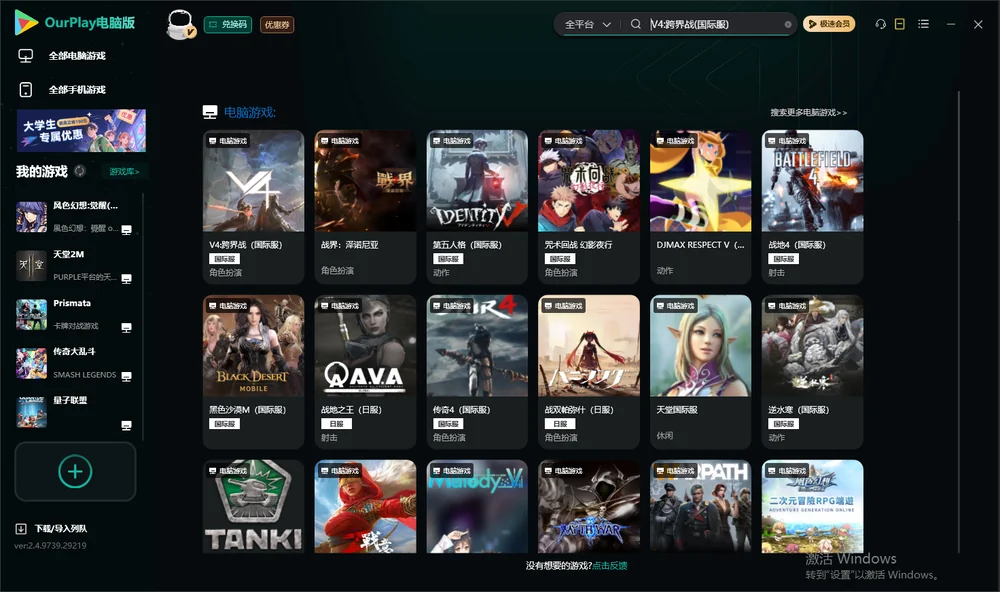This screenshot has width=1000, height=592.
Task: Open the 优惠券 coupons button
Action: [x=277, y=25]
